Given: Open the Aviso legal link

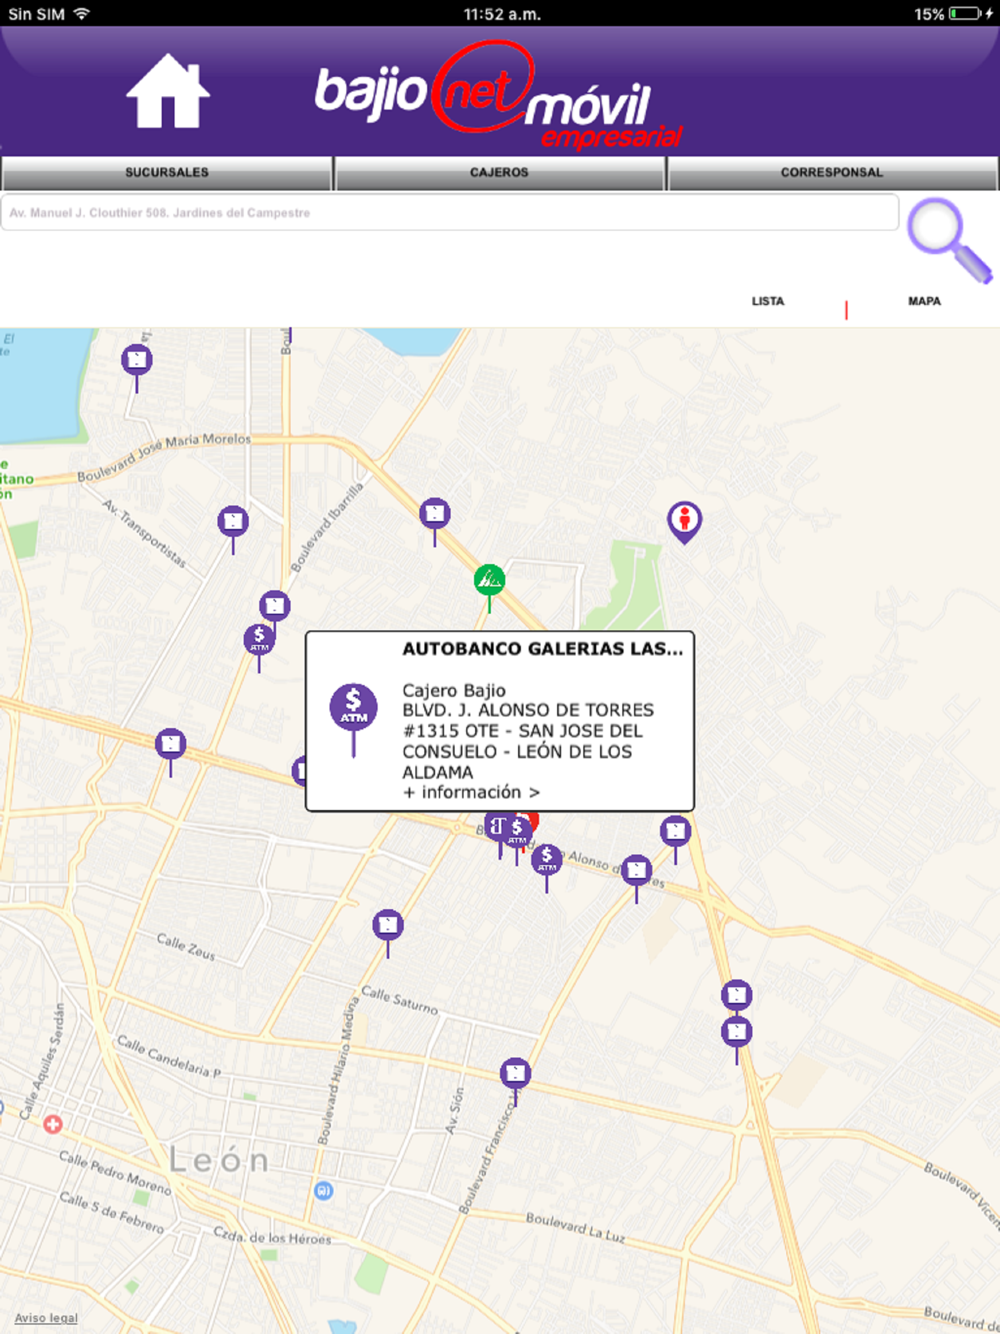Looking at the screenshot, I should point(46,1318).
